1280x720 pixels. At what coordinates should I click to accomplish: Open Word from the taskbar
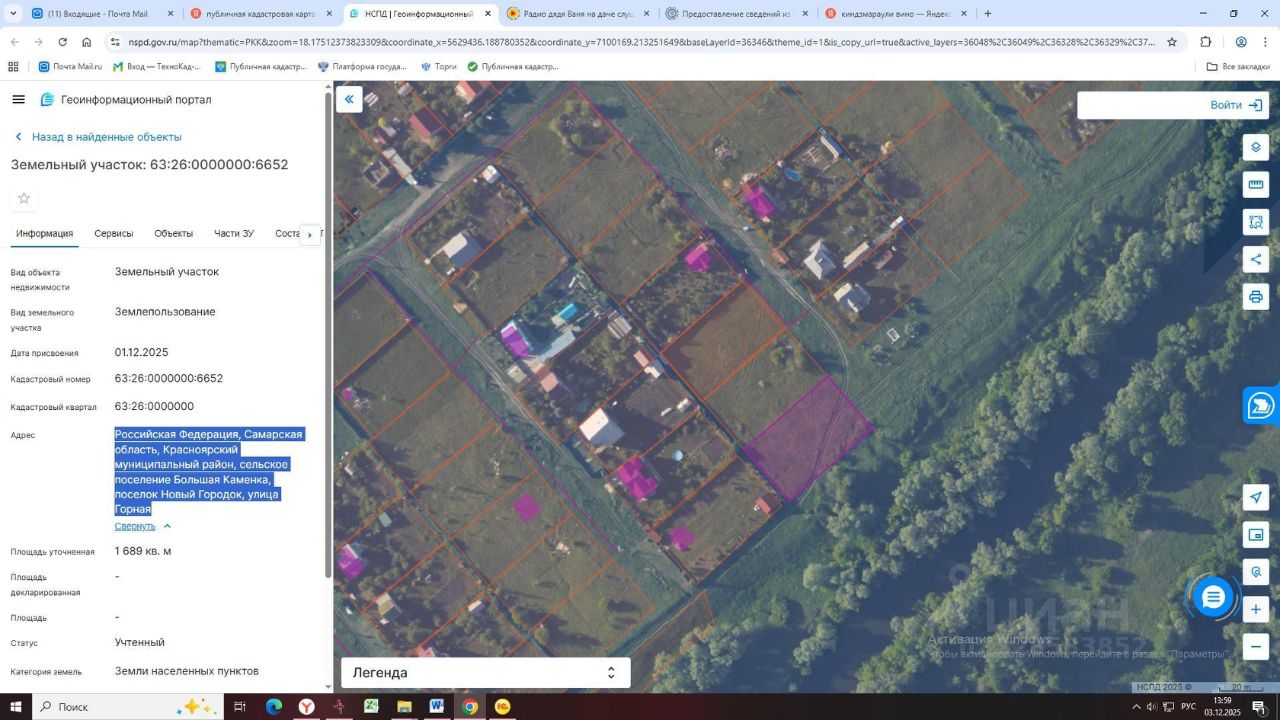437,707
